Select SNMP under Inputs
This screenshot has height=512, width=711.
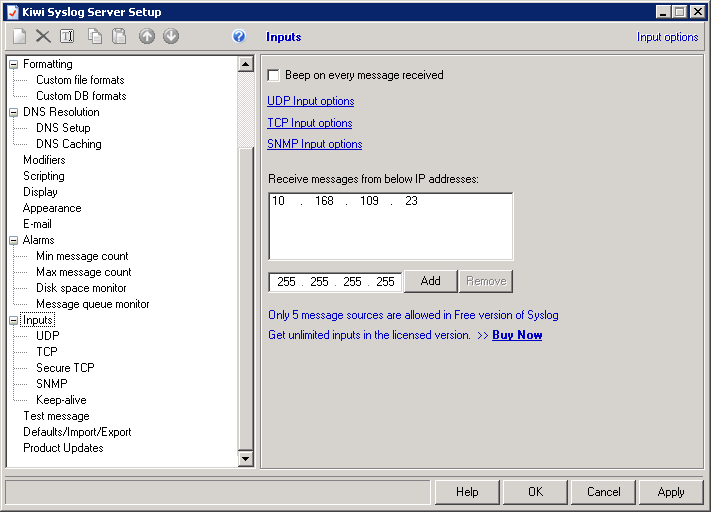(52, 384)
